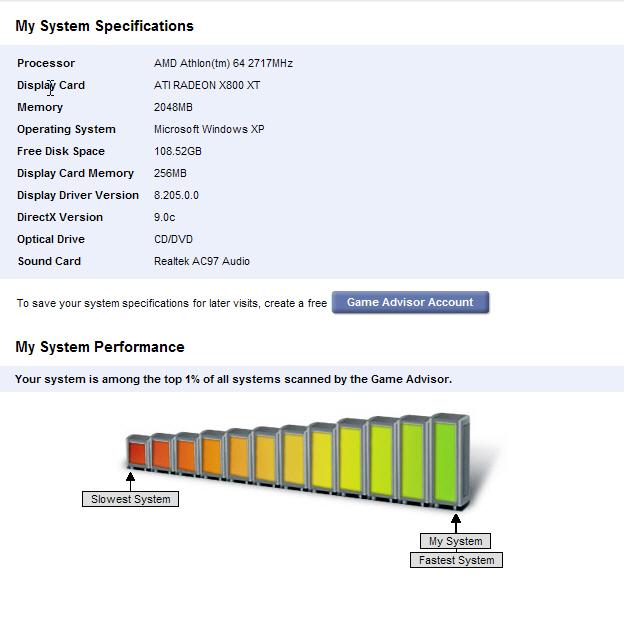626x627 pixels.
Task: Click the Game Advisor Account button
Action: [410, 302]
